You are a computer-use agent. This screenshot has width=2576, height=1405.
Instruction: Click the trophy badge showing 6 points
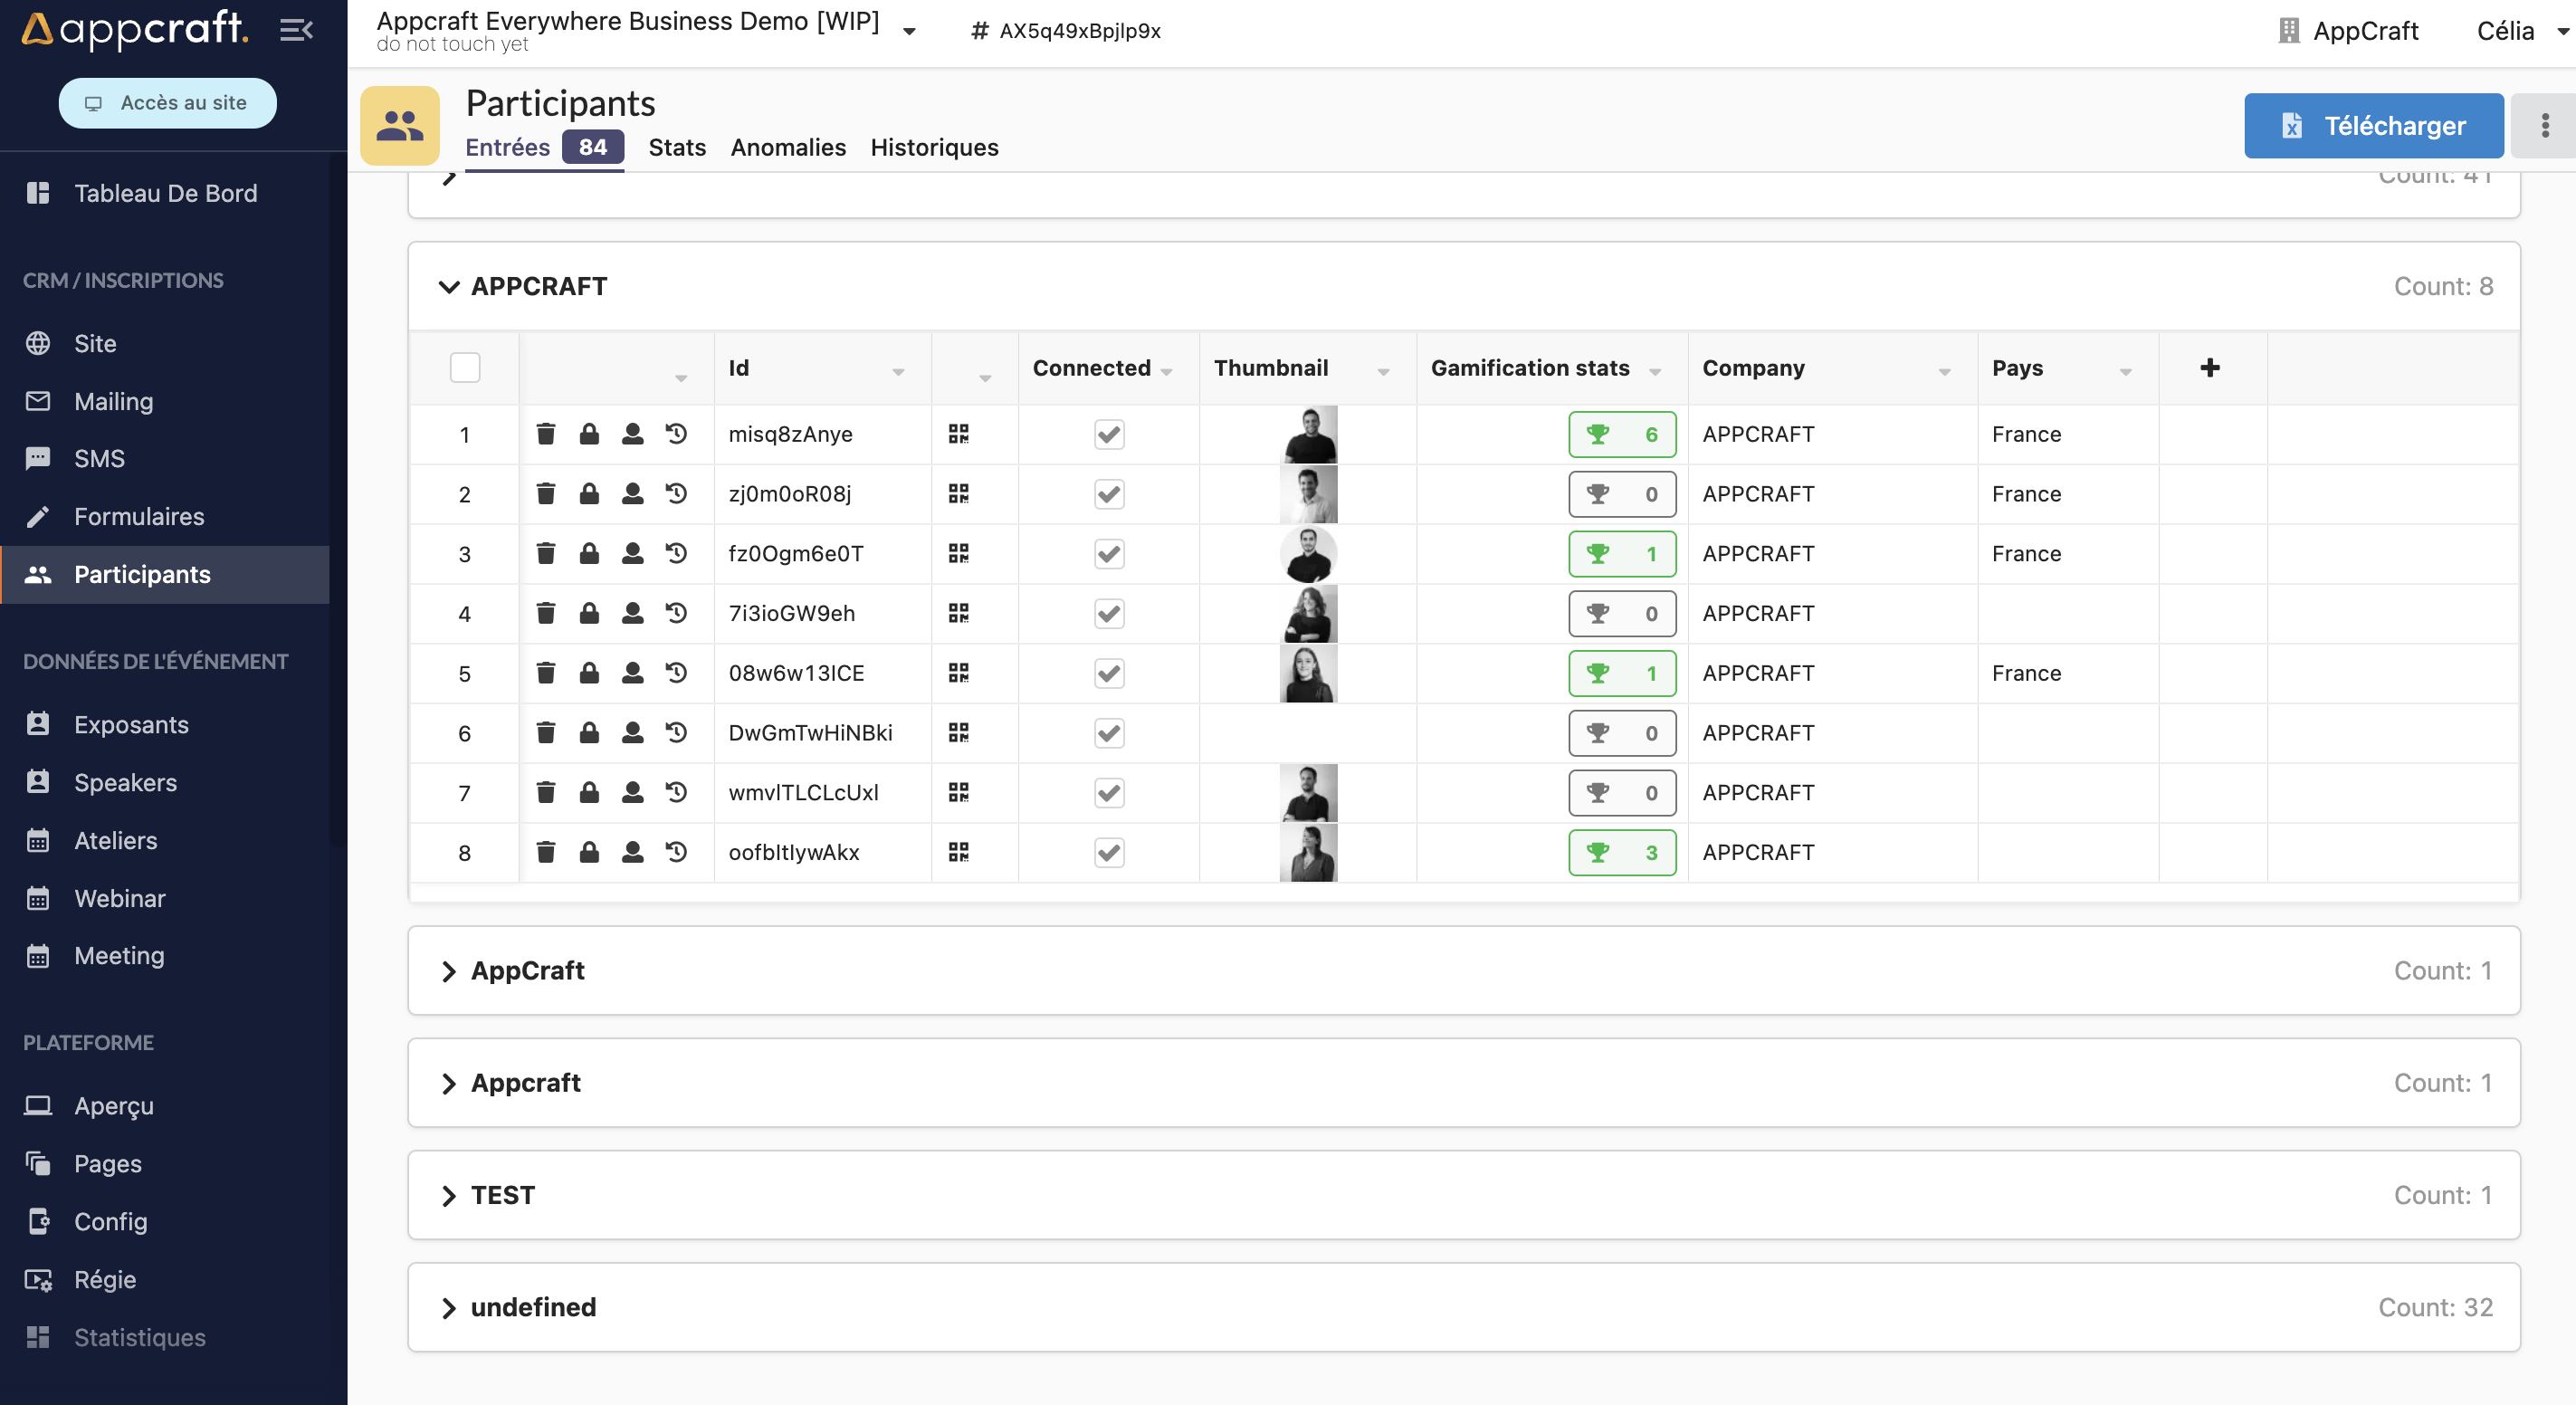(x=1621, y=434)
